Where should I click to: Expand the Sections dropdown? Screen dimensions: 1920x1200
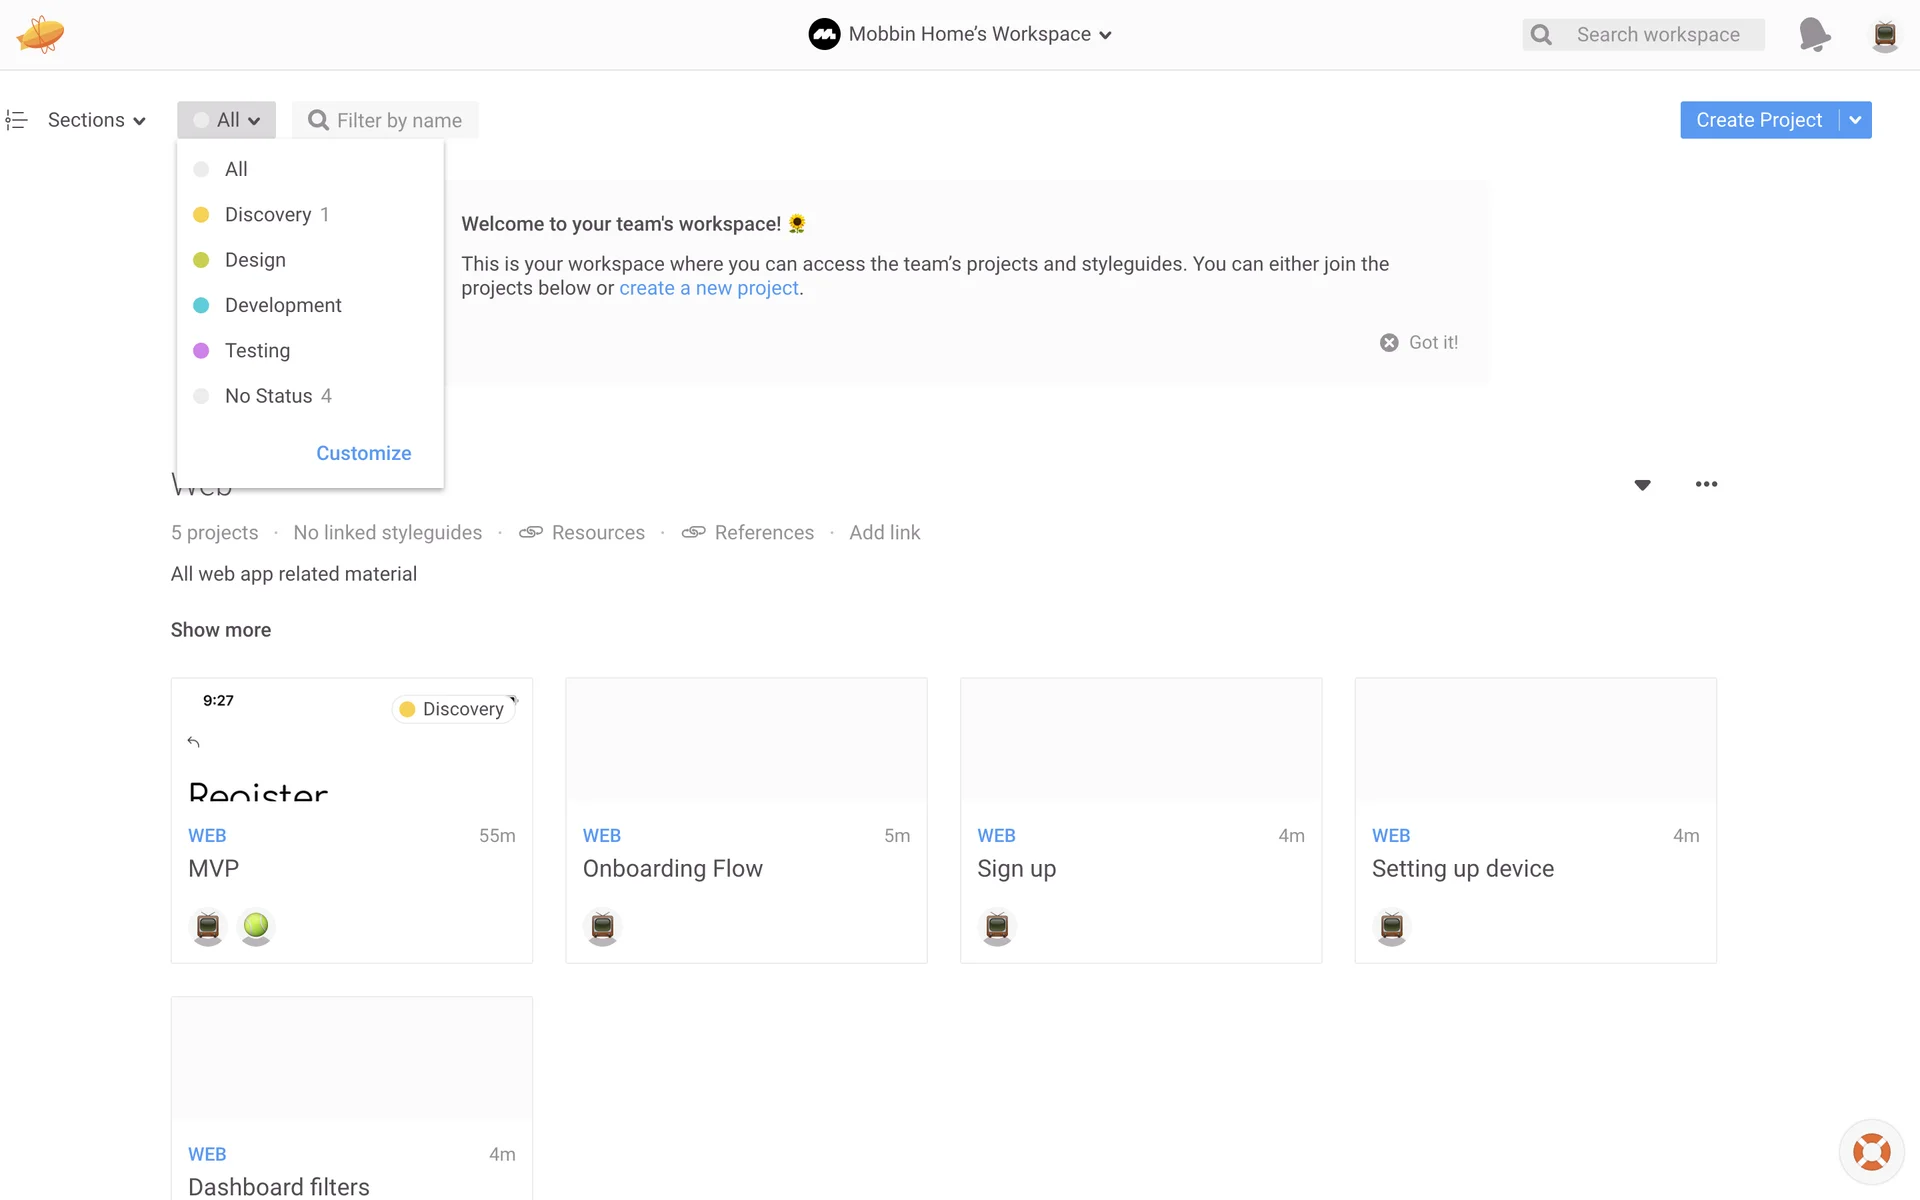(x=97, y=120)
